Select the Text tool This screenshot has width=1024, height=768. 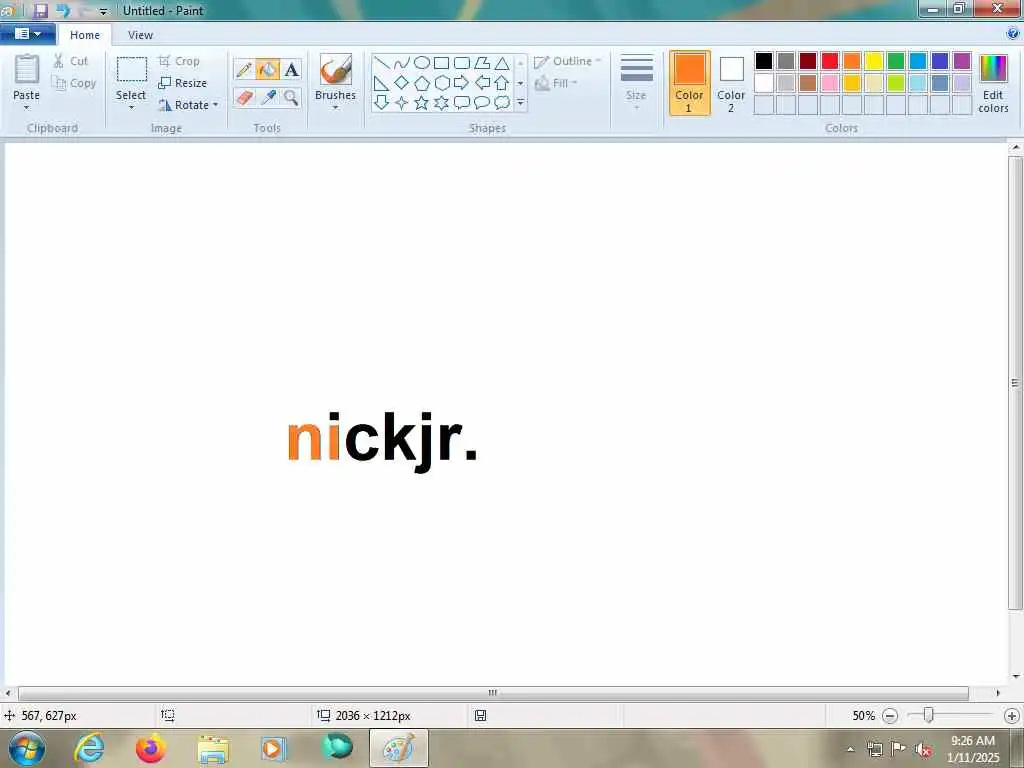(x=291, y=69)
